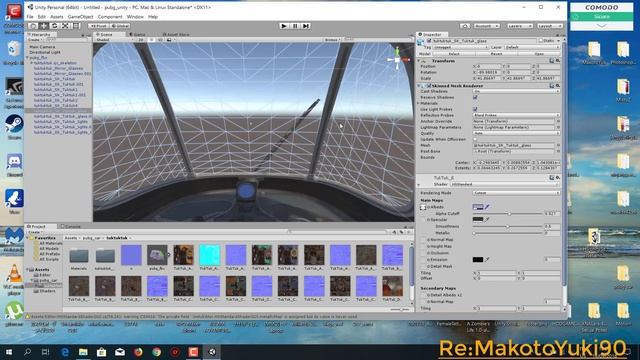Click the cloud services icon
Screen dimensions: 640x360
465,26
